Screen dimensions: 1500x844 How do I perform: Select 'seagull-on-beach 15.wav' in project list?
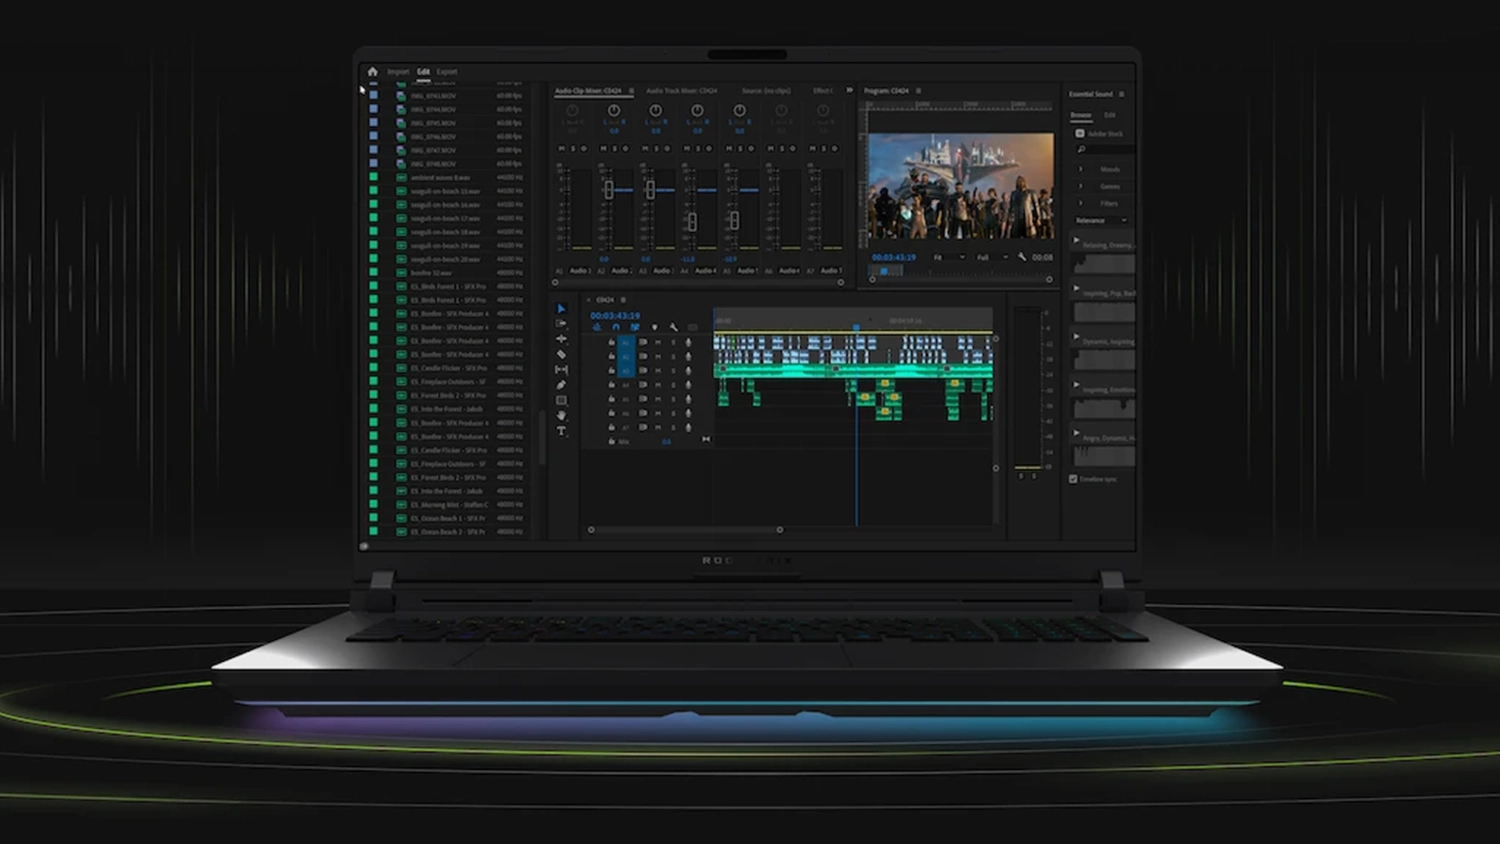point(446,191)
